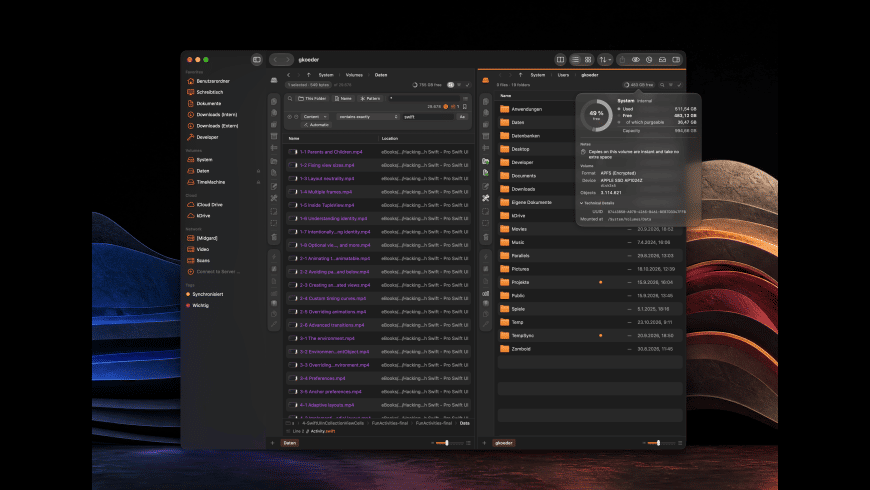
Task: Click Volumes in left pane breadcrumb
Action: 354,75
